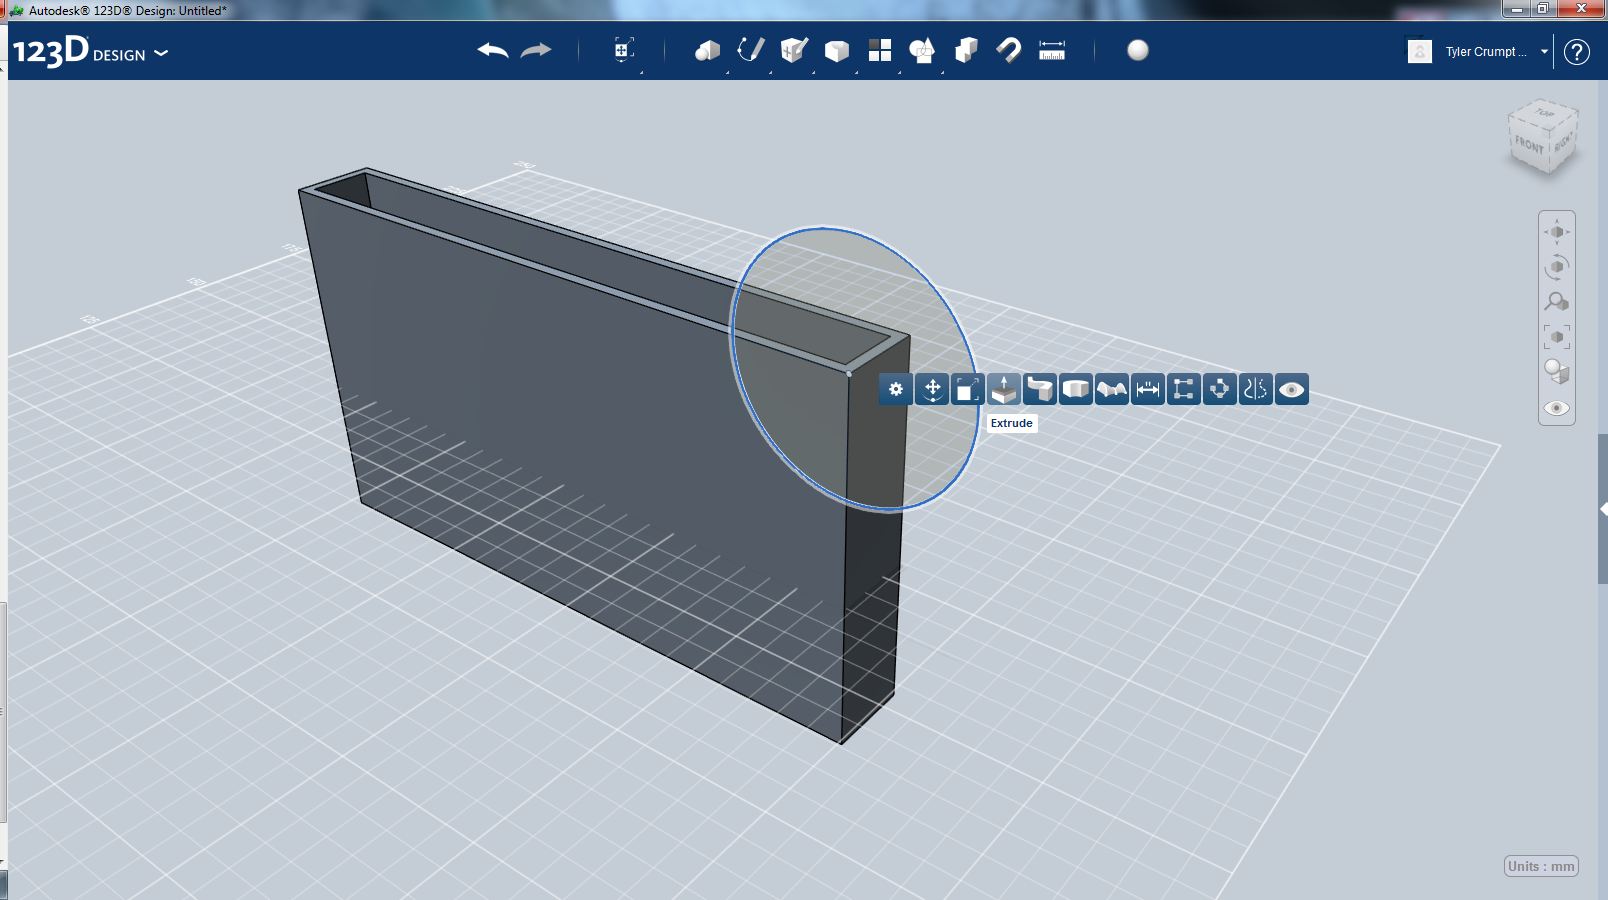Screen dimensions: 1608x900
Task: Click the FRONT face of the view cube
Action: tap(1529, 146)
